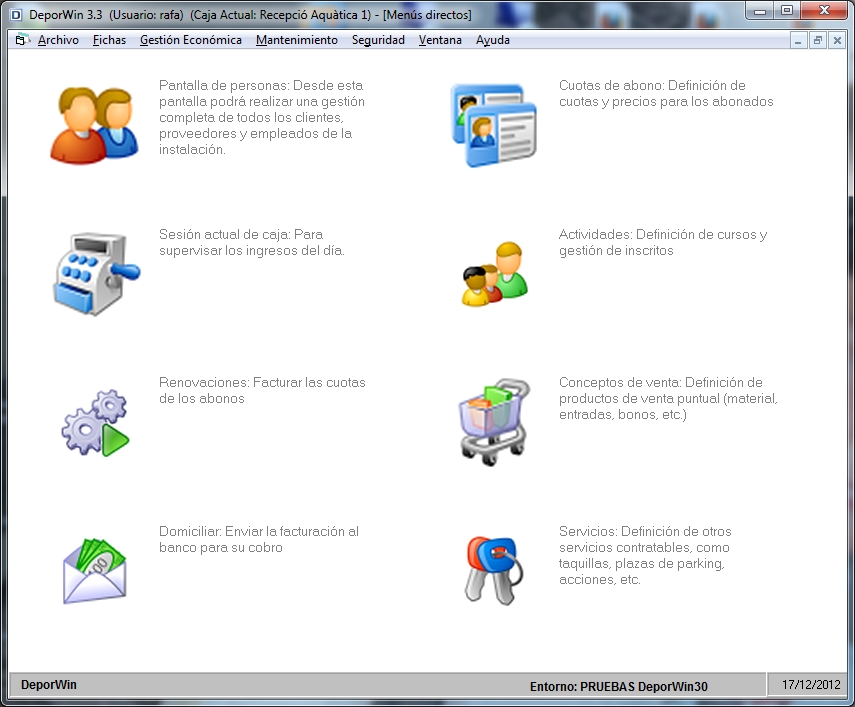Image resolution: width=855 pixels, height=707 pixels.
Task: Open the Mantenimiento menu
Action: 297,40
